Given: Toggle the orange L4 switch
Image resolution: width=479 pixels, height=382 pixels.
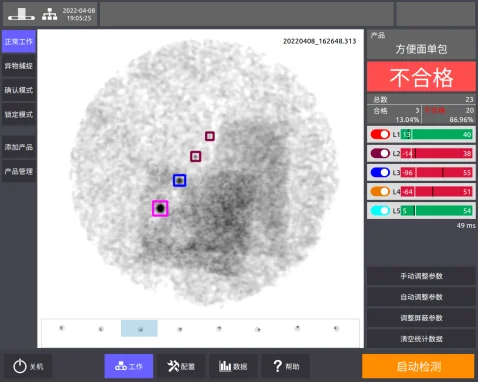Looking at the screenshot, I should pos(380,191).
